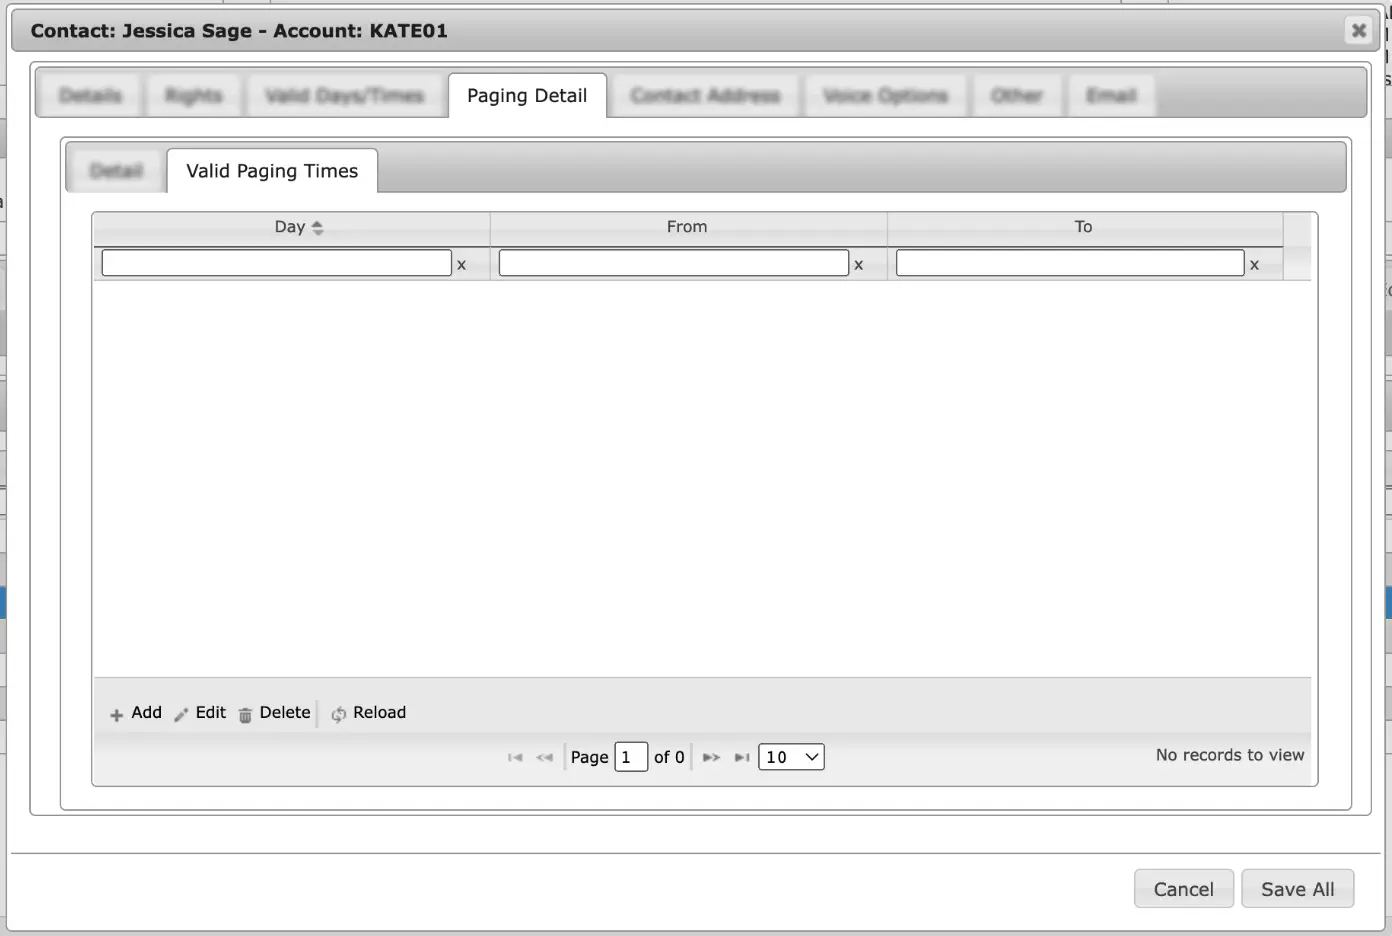
Task: Open the Details tab
Action: [90, 96]
